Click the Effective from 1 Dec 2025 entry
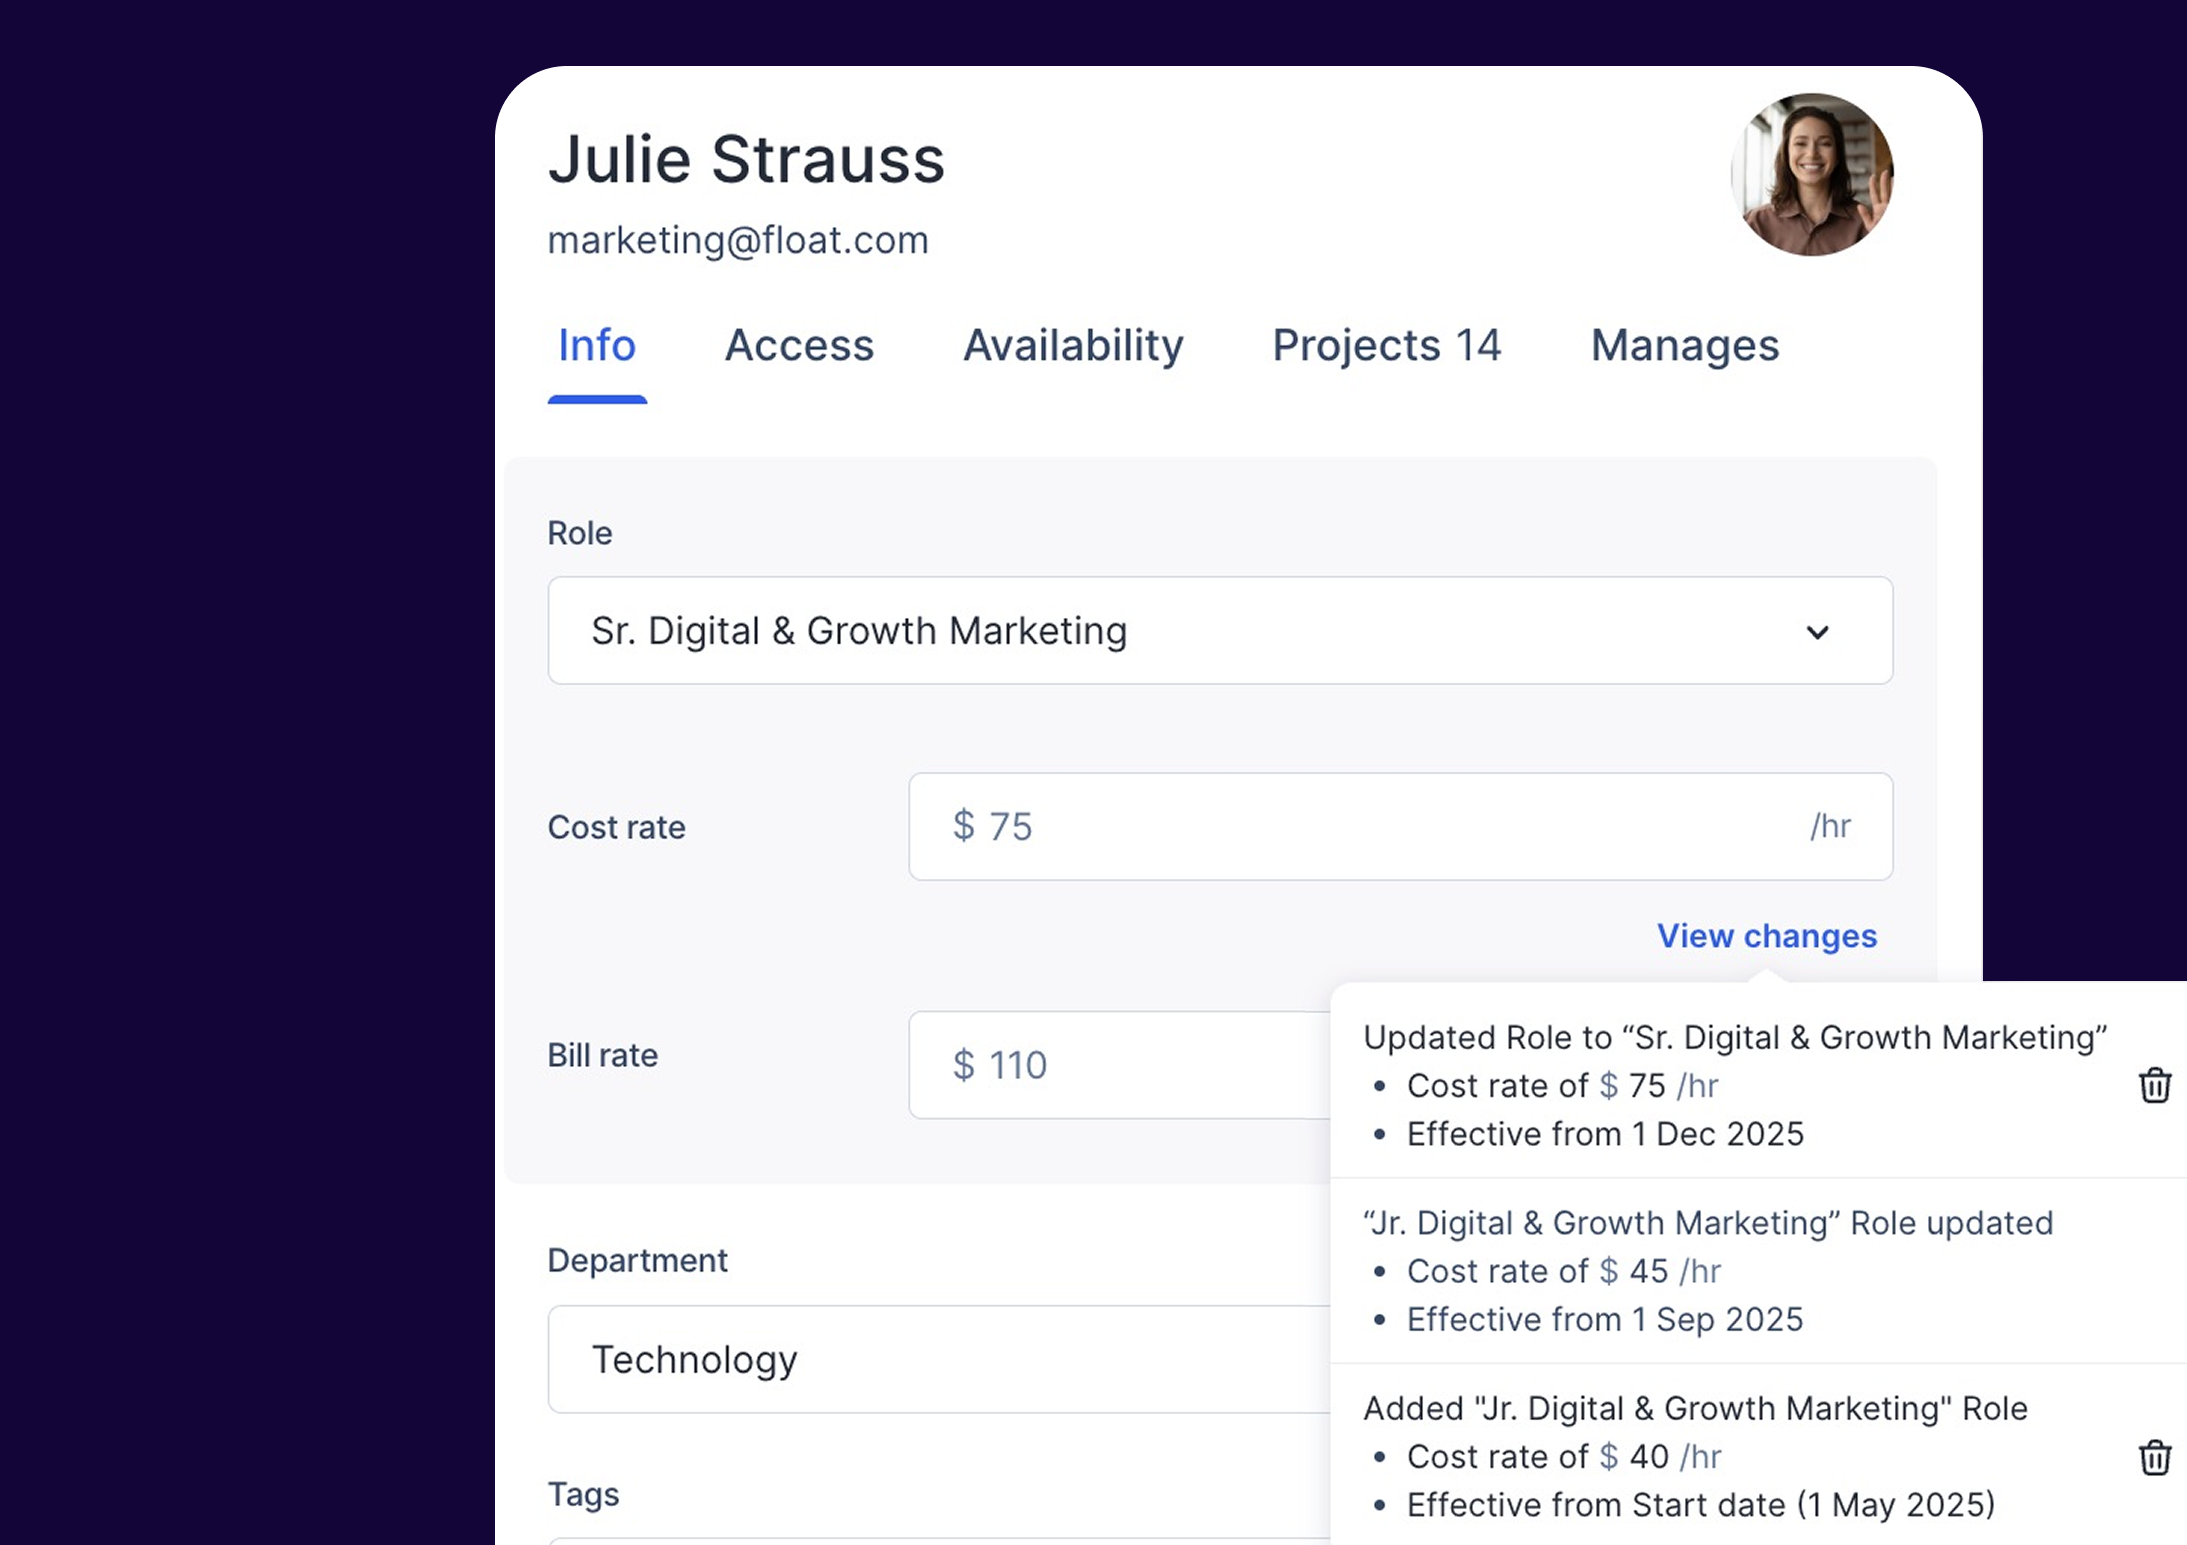The height and width of the screenshot is (1545, 2187). [x=1604, y=1133]
